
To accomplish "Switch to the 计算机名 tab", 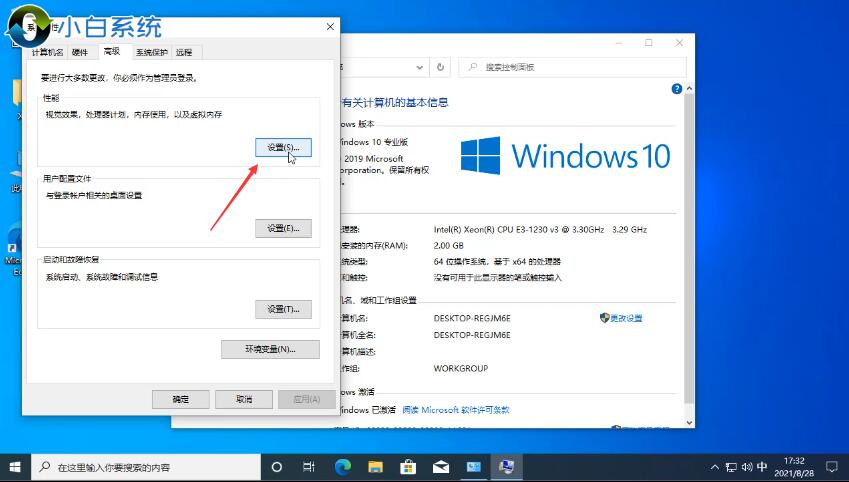I will (47, 52).
